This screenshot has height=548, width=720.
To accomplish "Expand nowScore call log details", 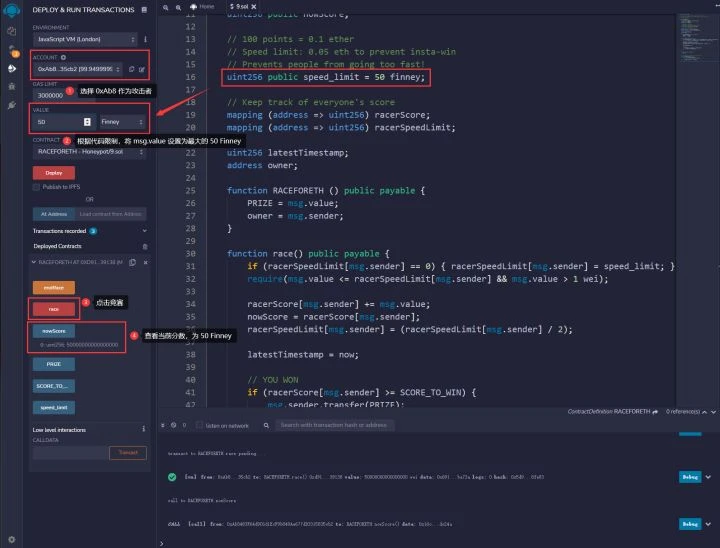I will (x=709, y=524).
